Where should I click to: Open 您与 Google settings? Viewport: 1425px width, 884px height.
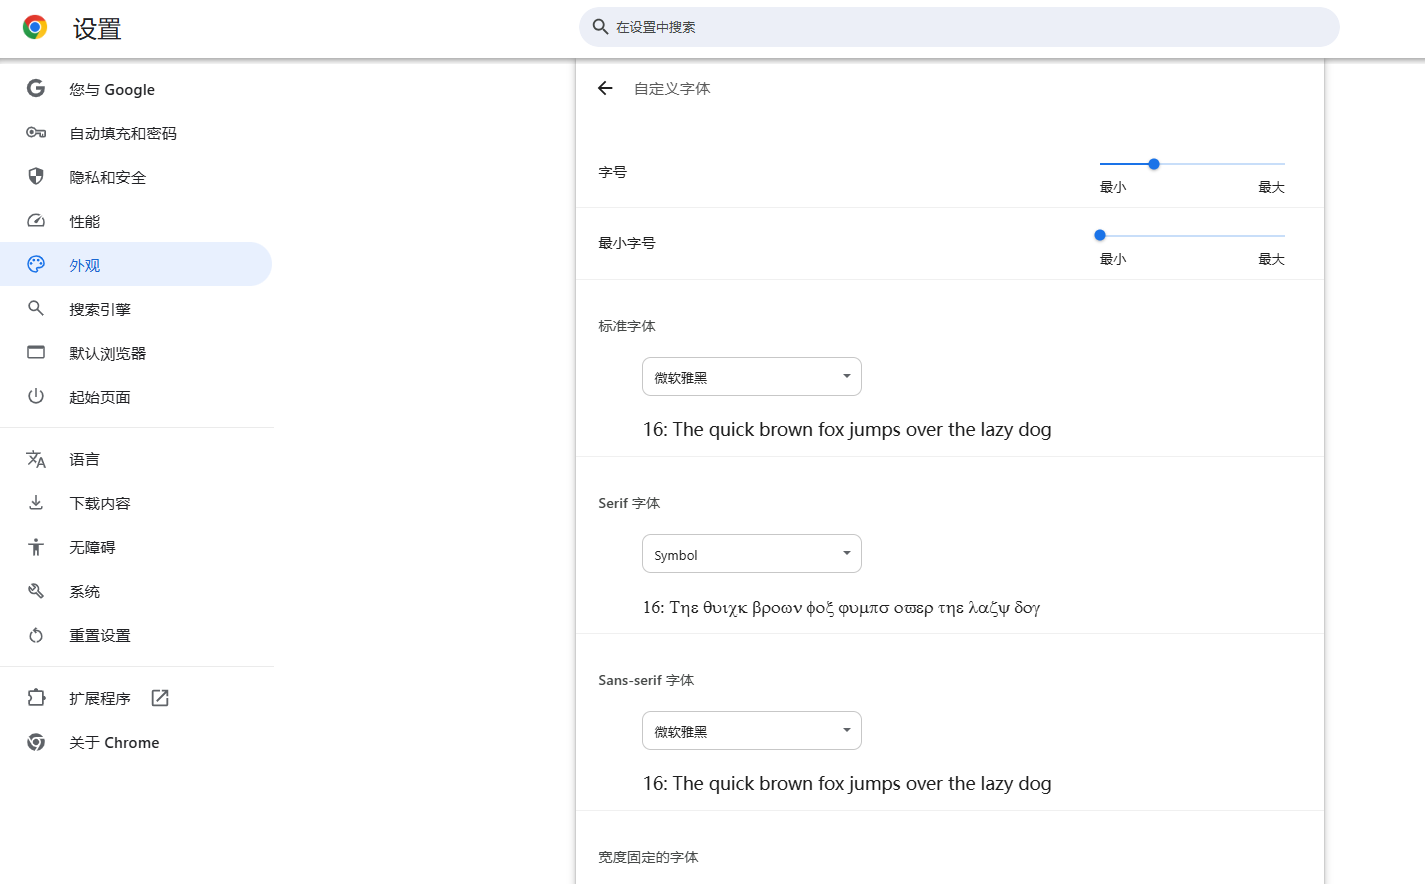pos(136,89)
